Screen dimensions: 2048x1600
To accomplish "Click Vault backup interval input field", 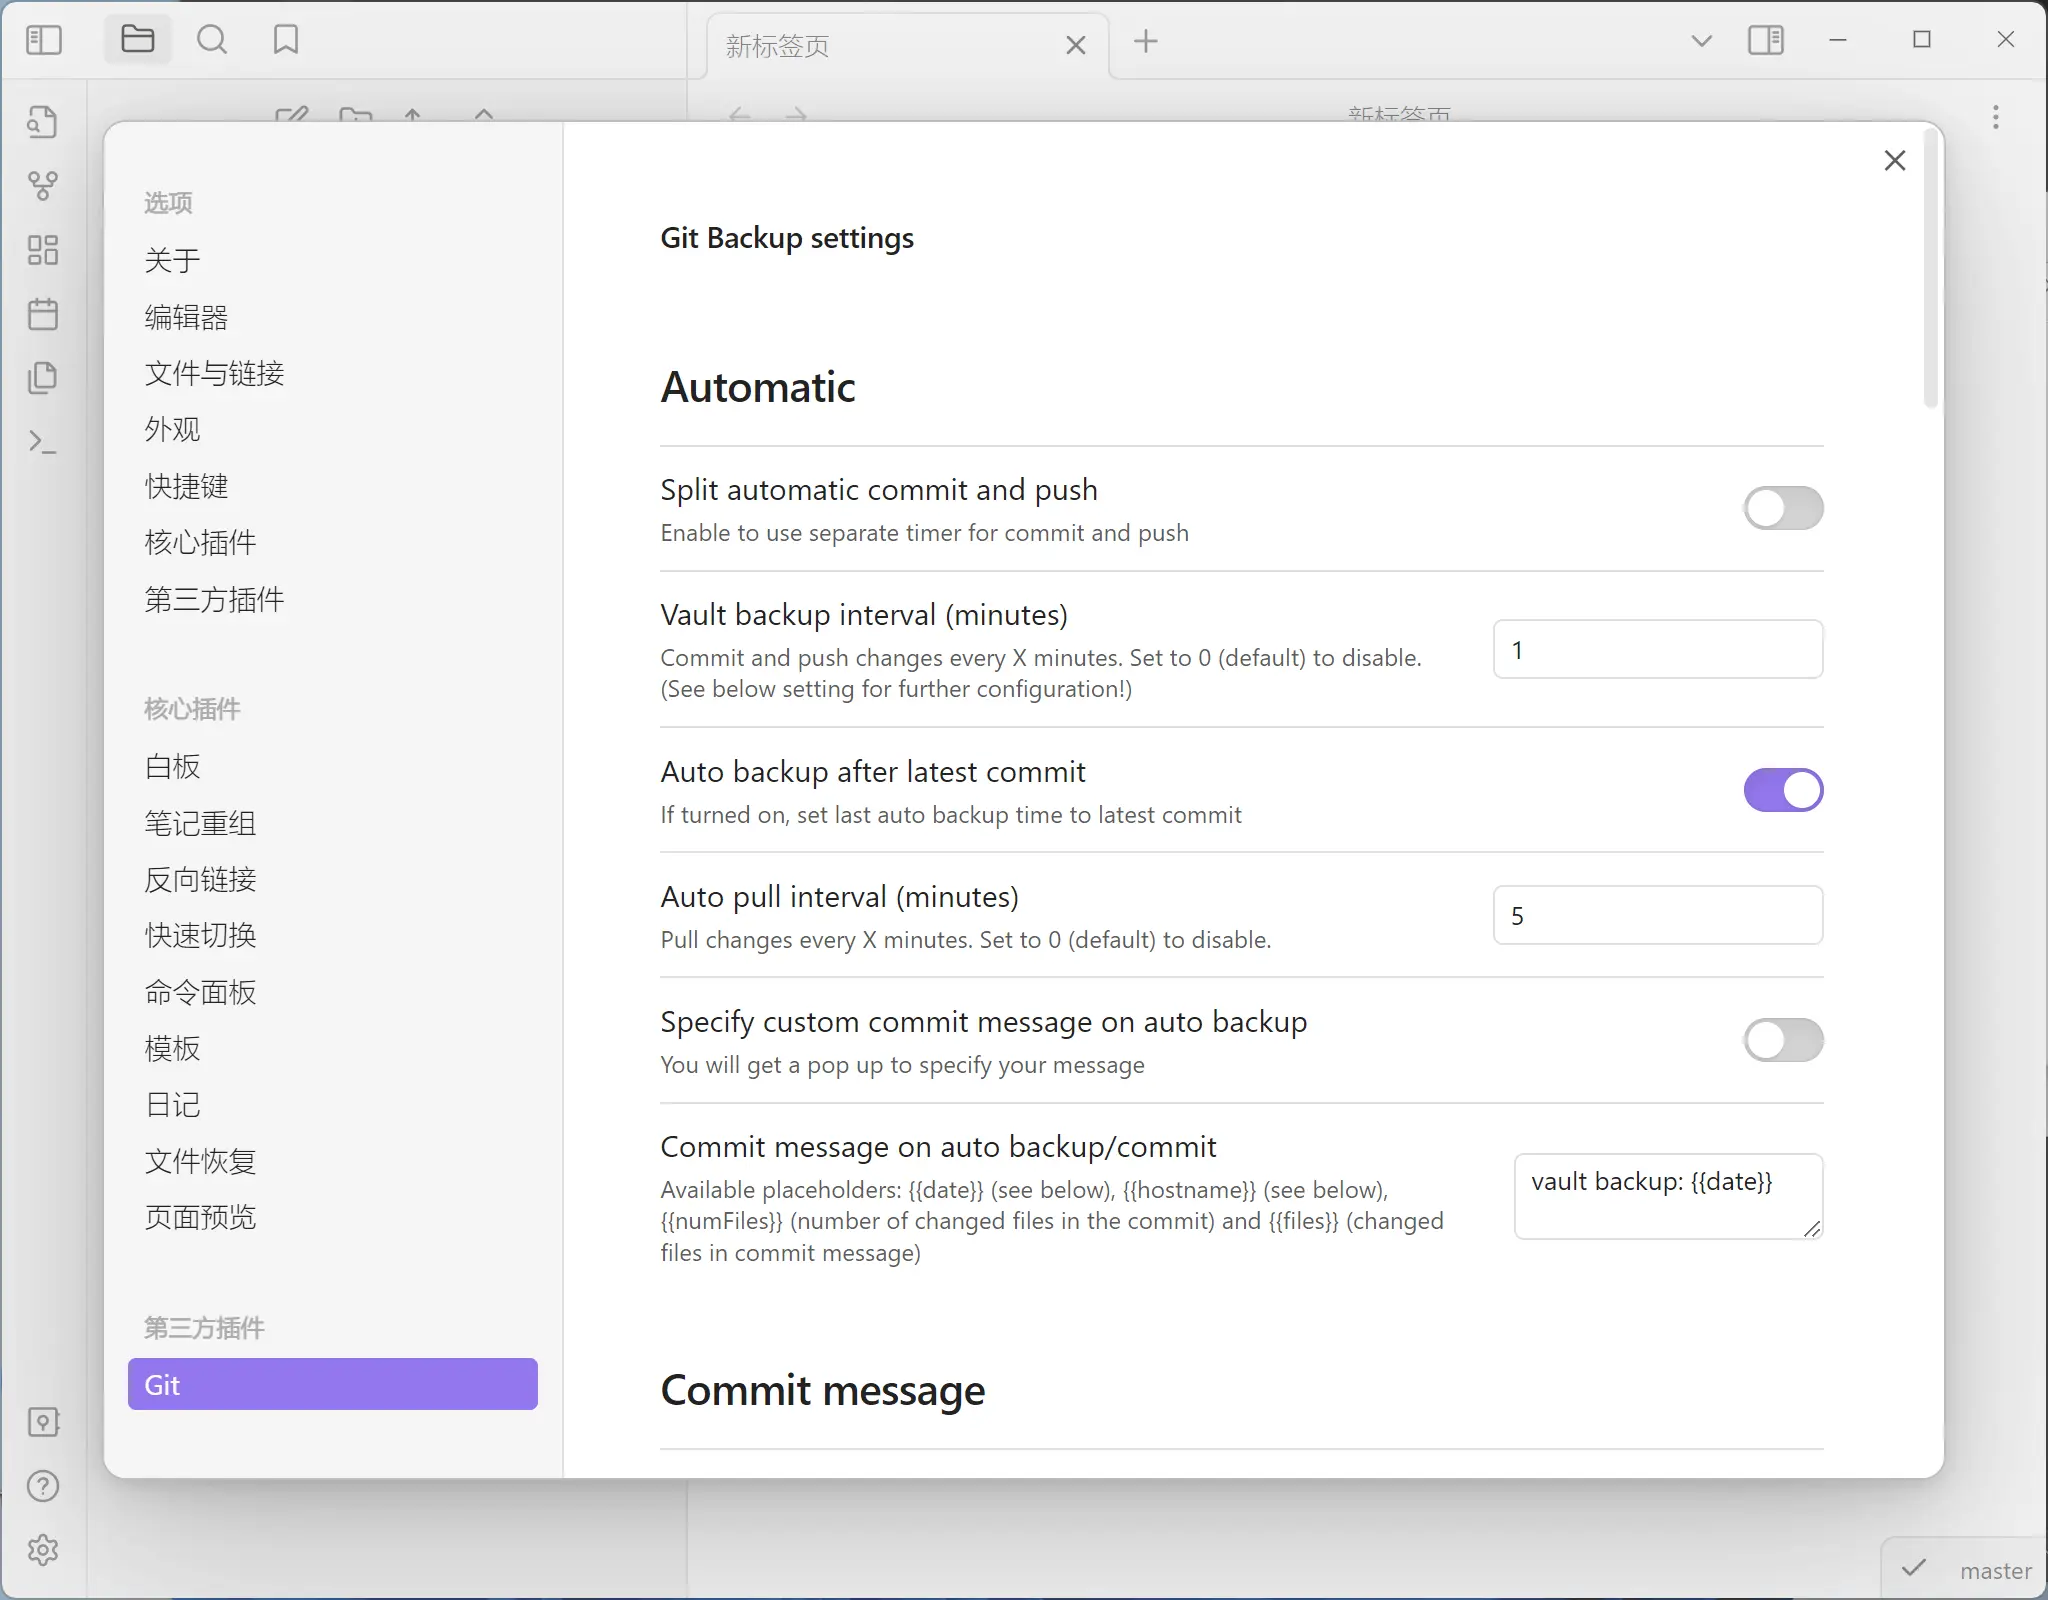I will click(x=1657, y=650).
